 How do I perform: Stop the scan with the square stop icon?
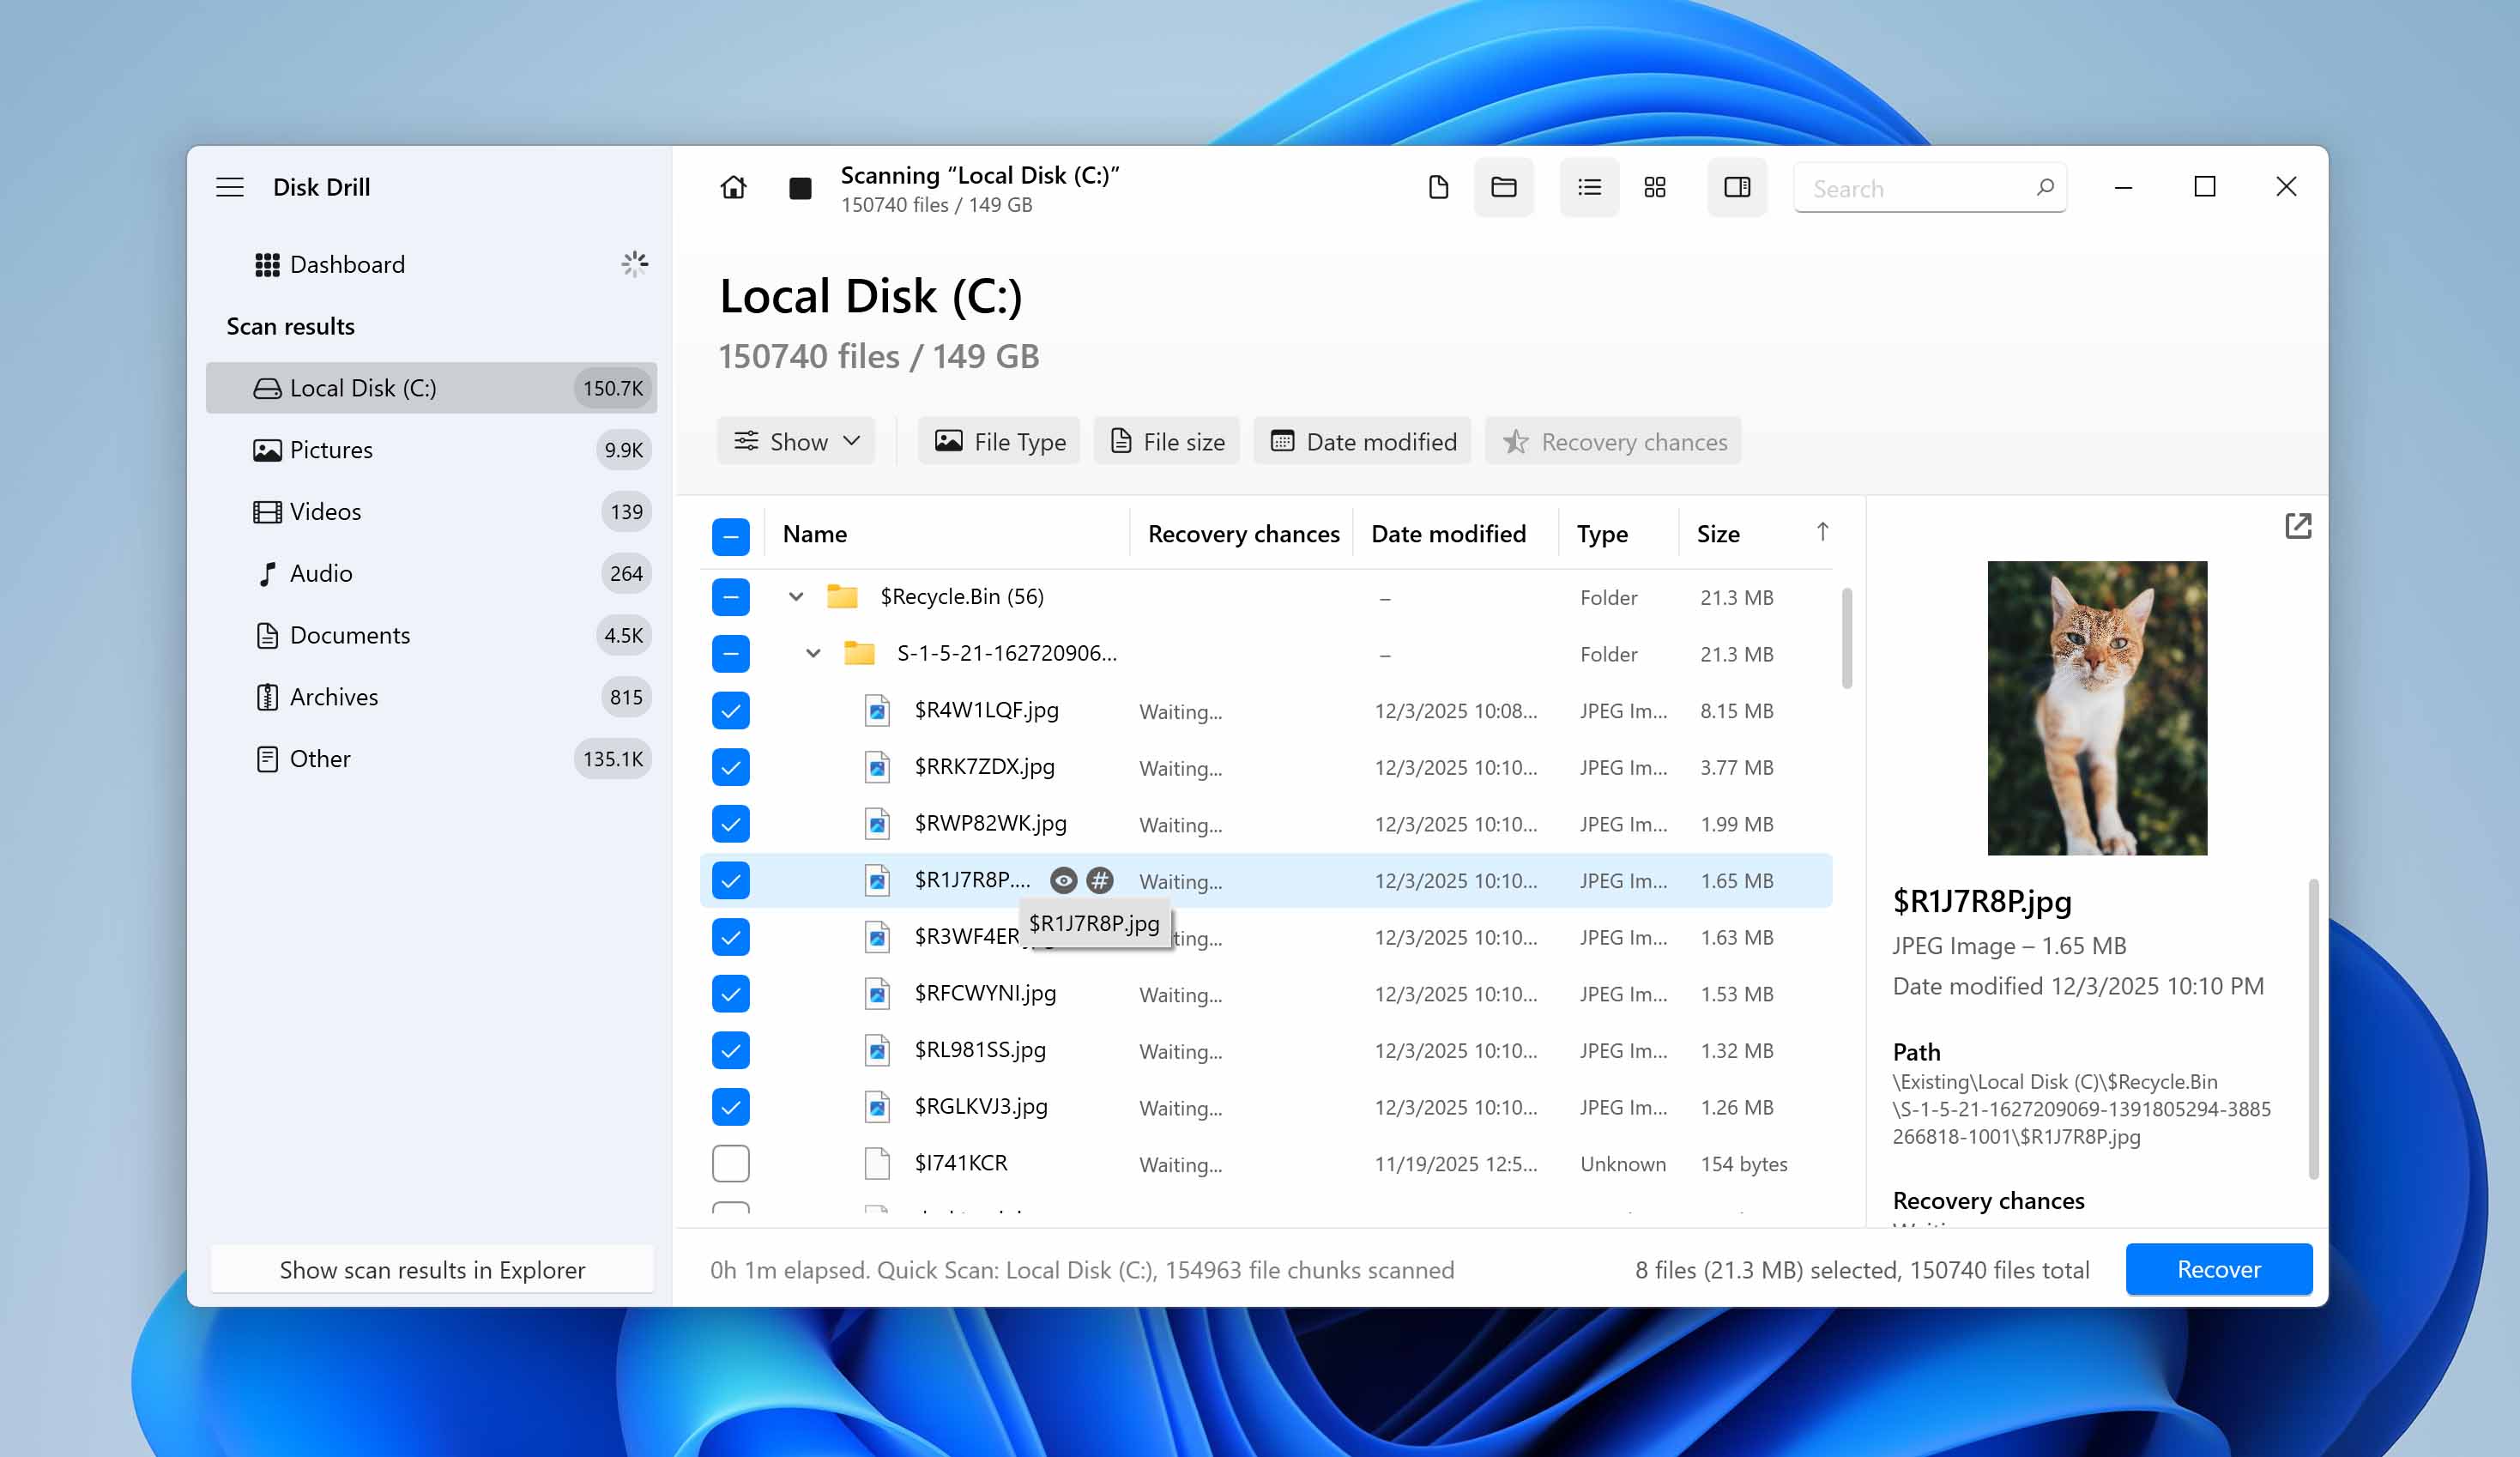(801, 187)
